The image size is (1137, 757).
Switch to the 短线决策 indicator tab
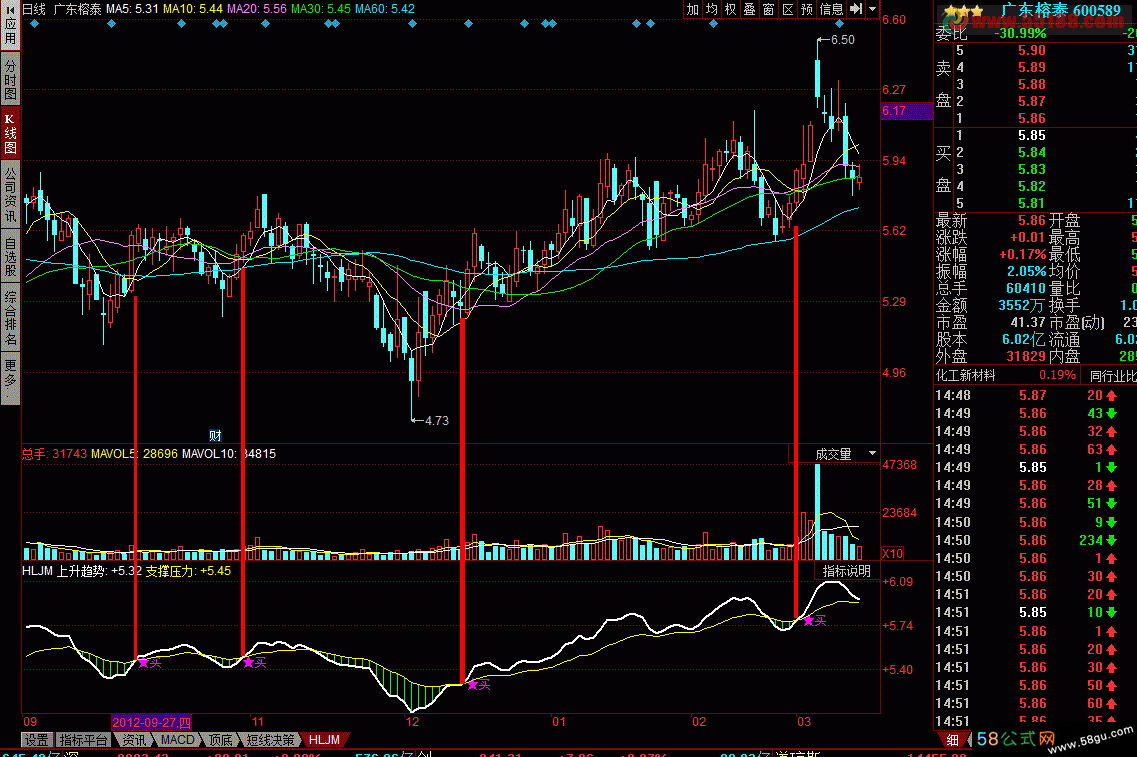[270, 740]
